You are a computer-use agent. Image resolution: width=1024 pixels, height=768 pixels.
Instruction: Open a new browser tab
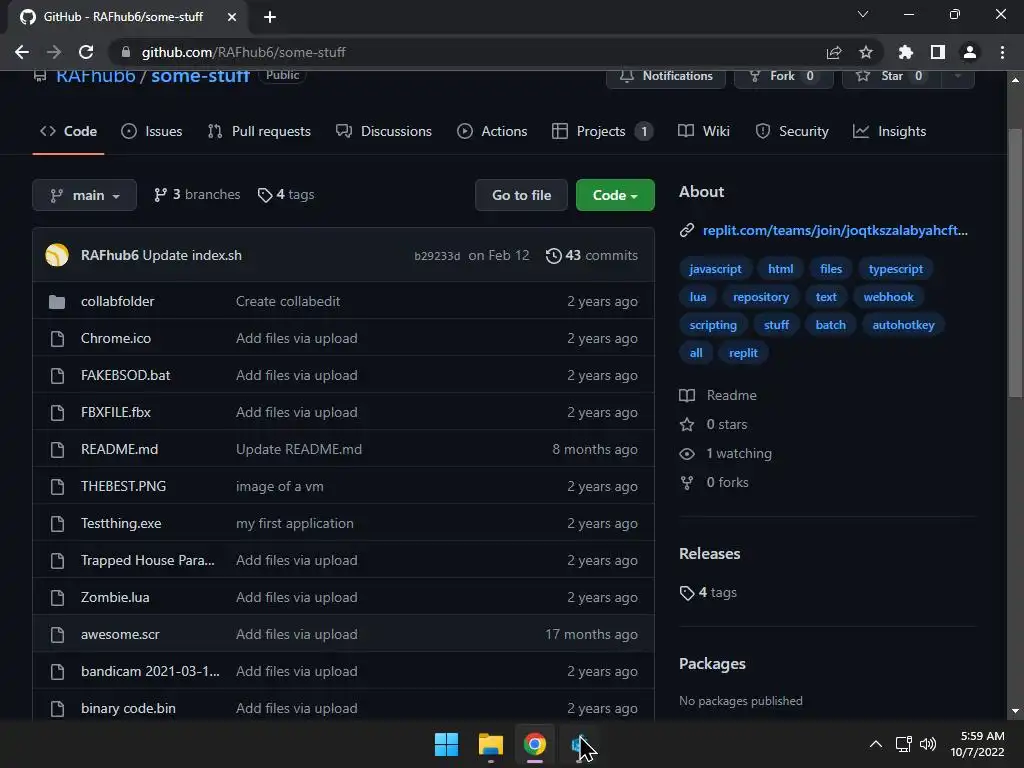tap(270, 17)
